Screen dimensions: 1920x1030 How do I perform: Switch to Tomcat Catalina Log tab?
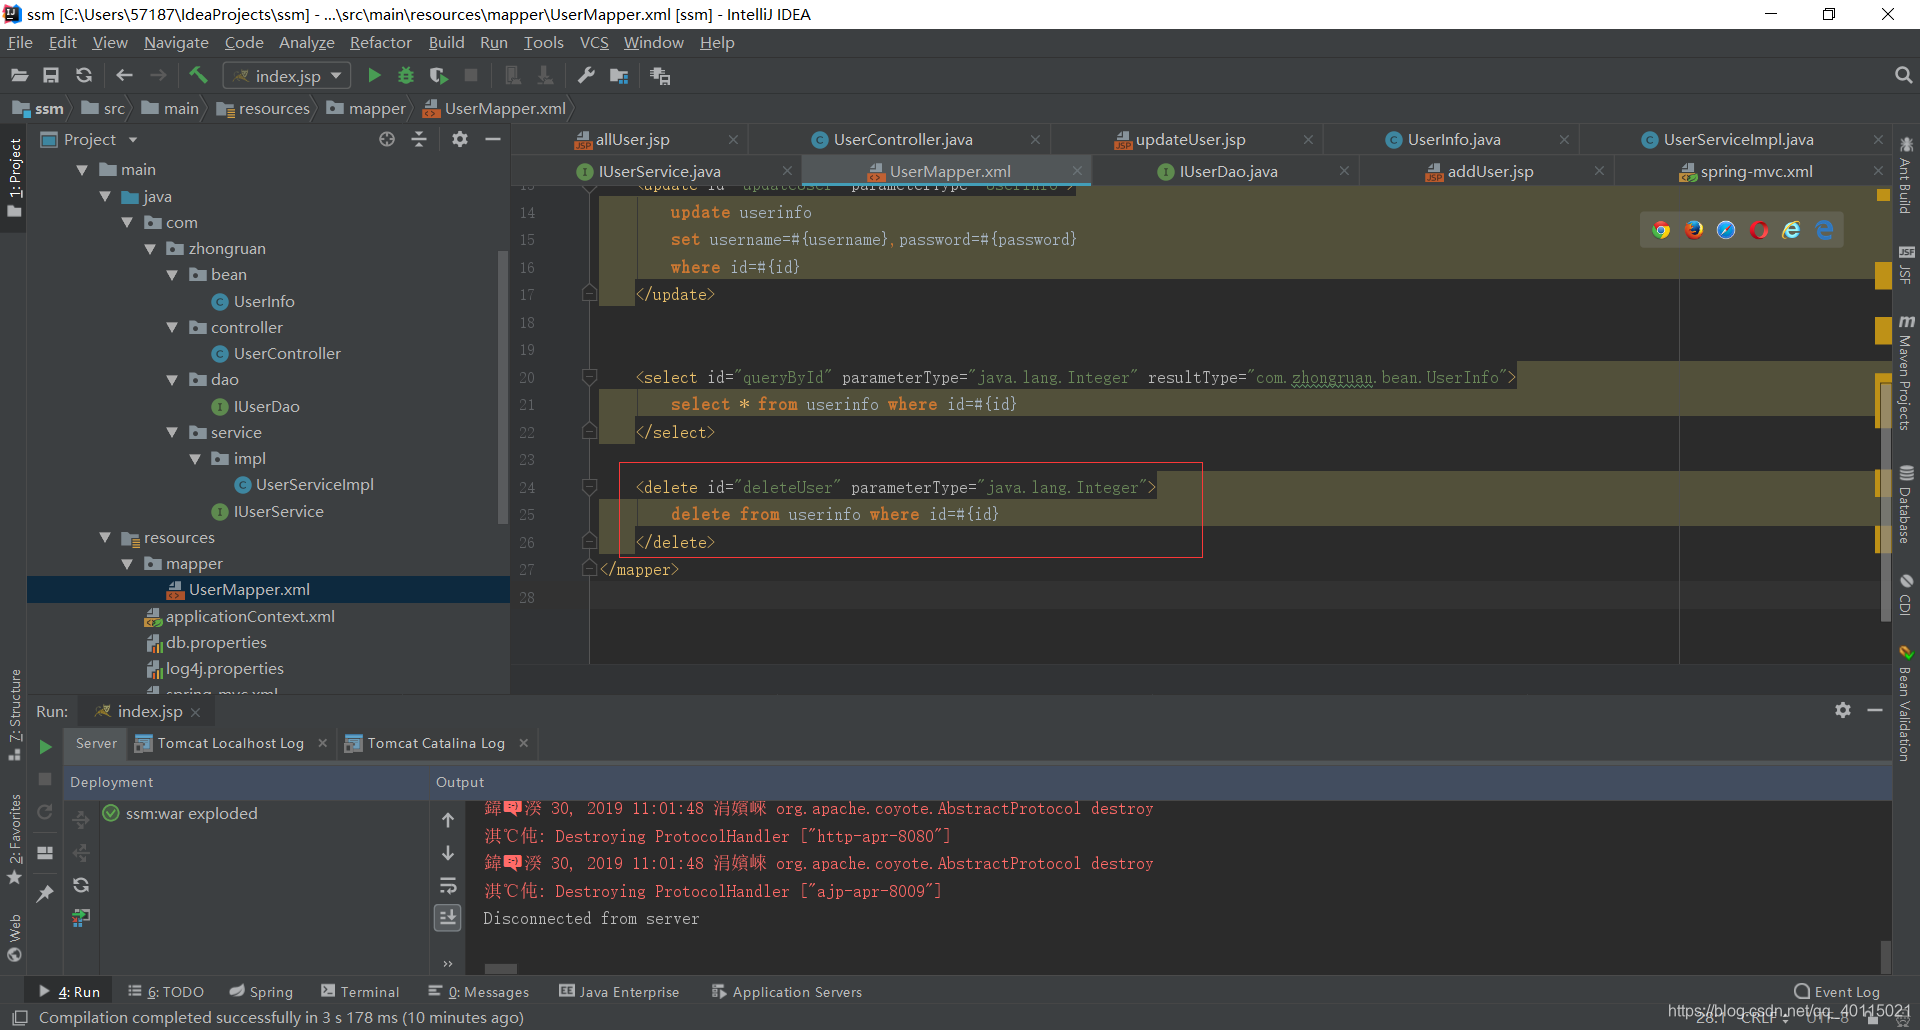tap(435, 743)
